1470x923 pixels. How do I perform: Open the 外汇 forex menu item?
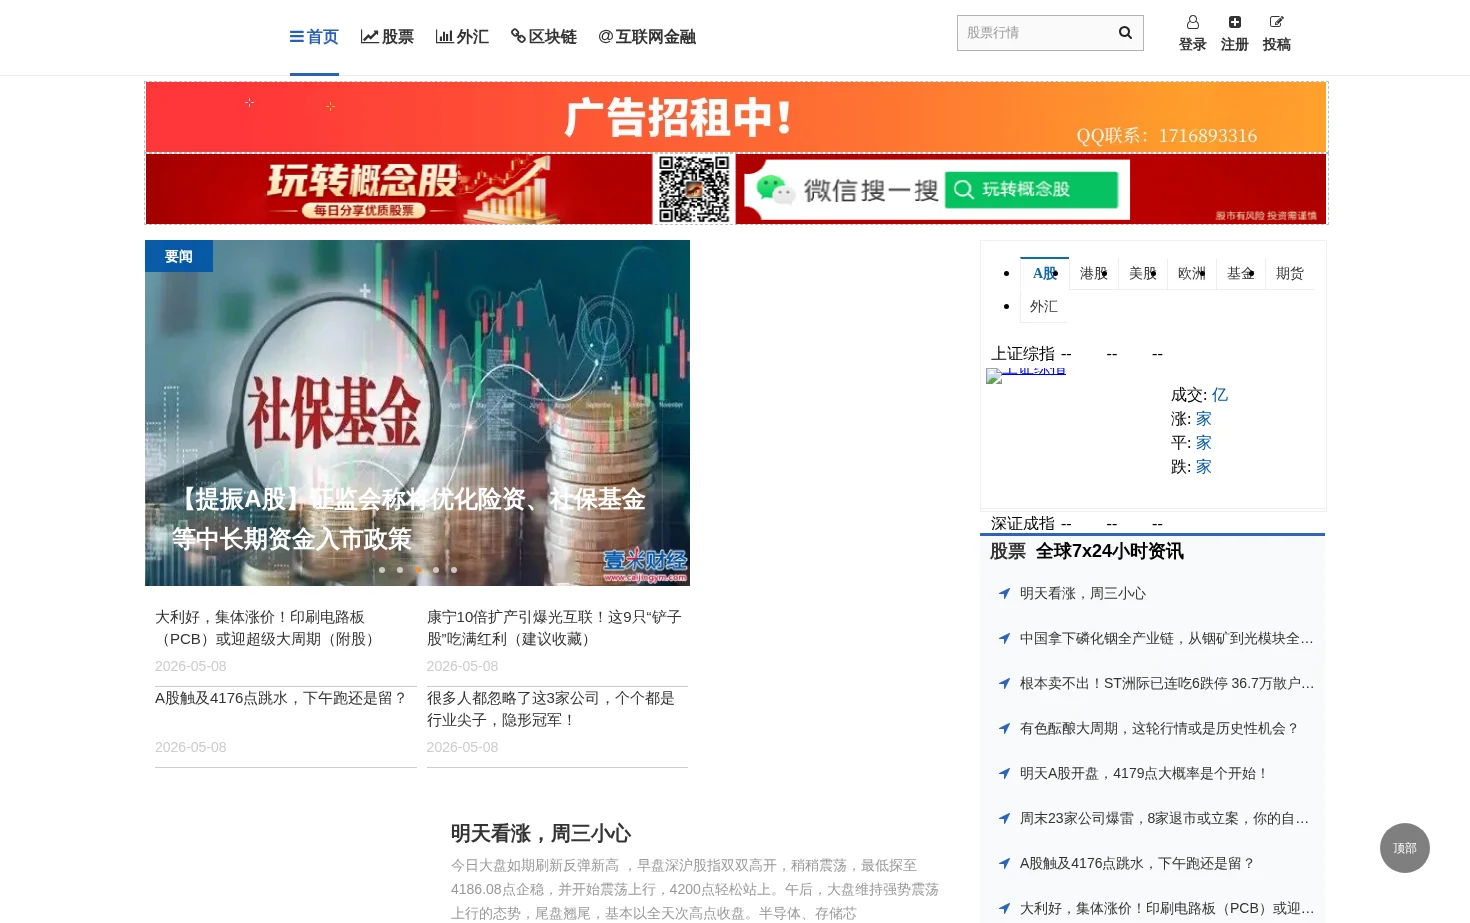pyautogui.click(x=462, y=37)
